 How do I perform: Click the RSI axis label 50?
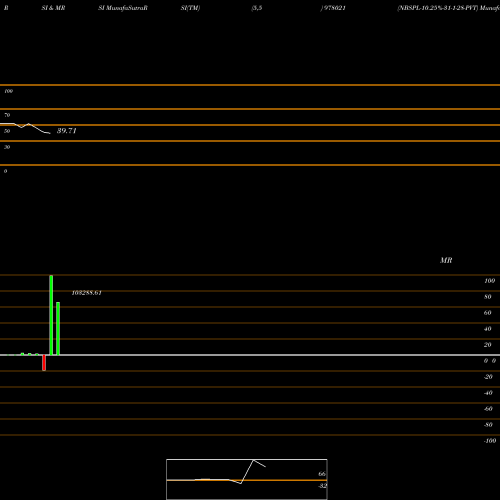pos(7,131)
